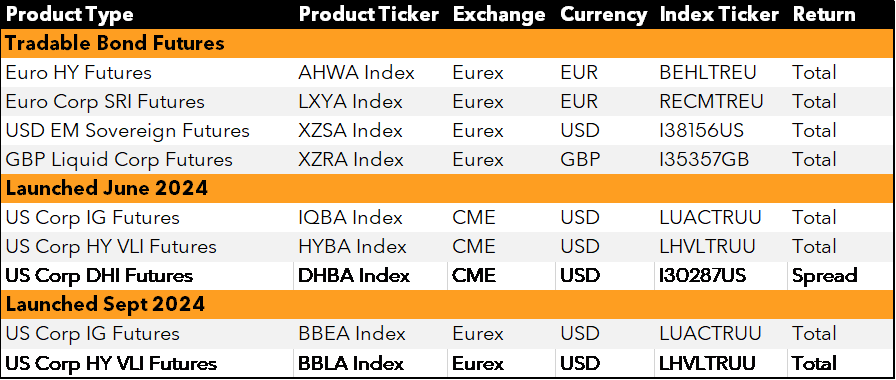Select the Product Ticker column header
The height and width of the screenshot is (380, 896).
tap(371, 15)
